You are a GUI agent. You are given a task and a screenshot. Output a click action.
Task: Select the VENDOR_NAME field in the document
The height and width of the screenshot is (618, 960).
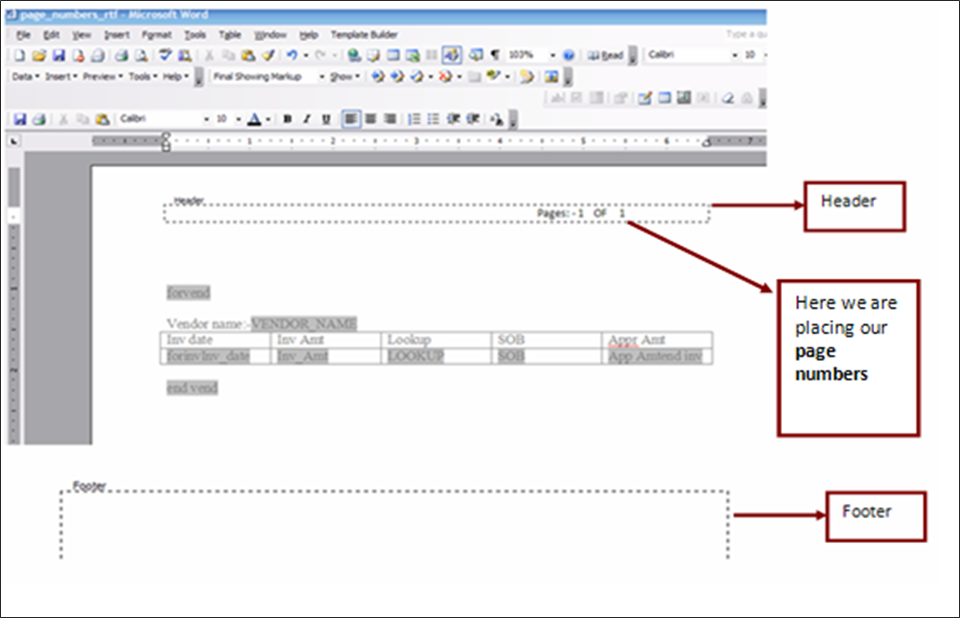[x=302, y=324]
